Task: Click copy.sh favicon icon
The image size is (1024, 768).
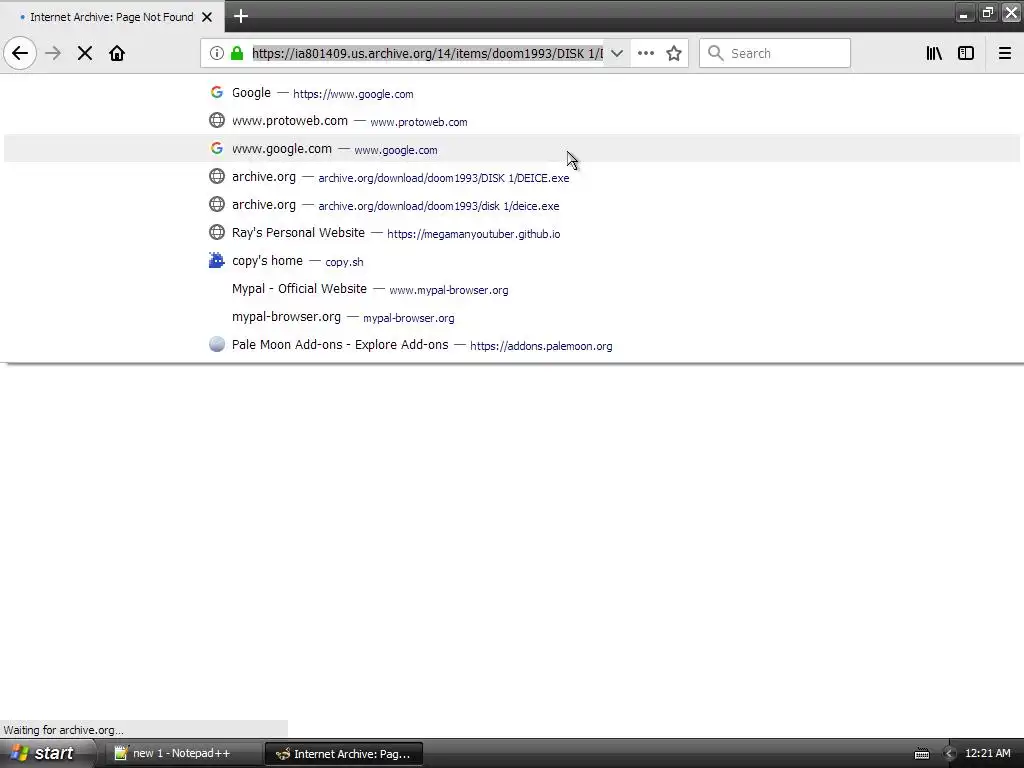Action: click(x=217, y=261)
